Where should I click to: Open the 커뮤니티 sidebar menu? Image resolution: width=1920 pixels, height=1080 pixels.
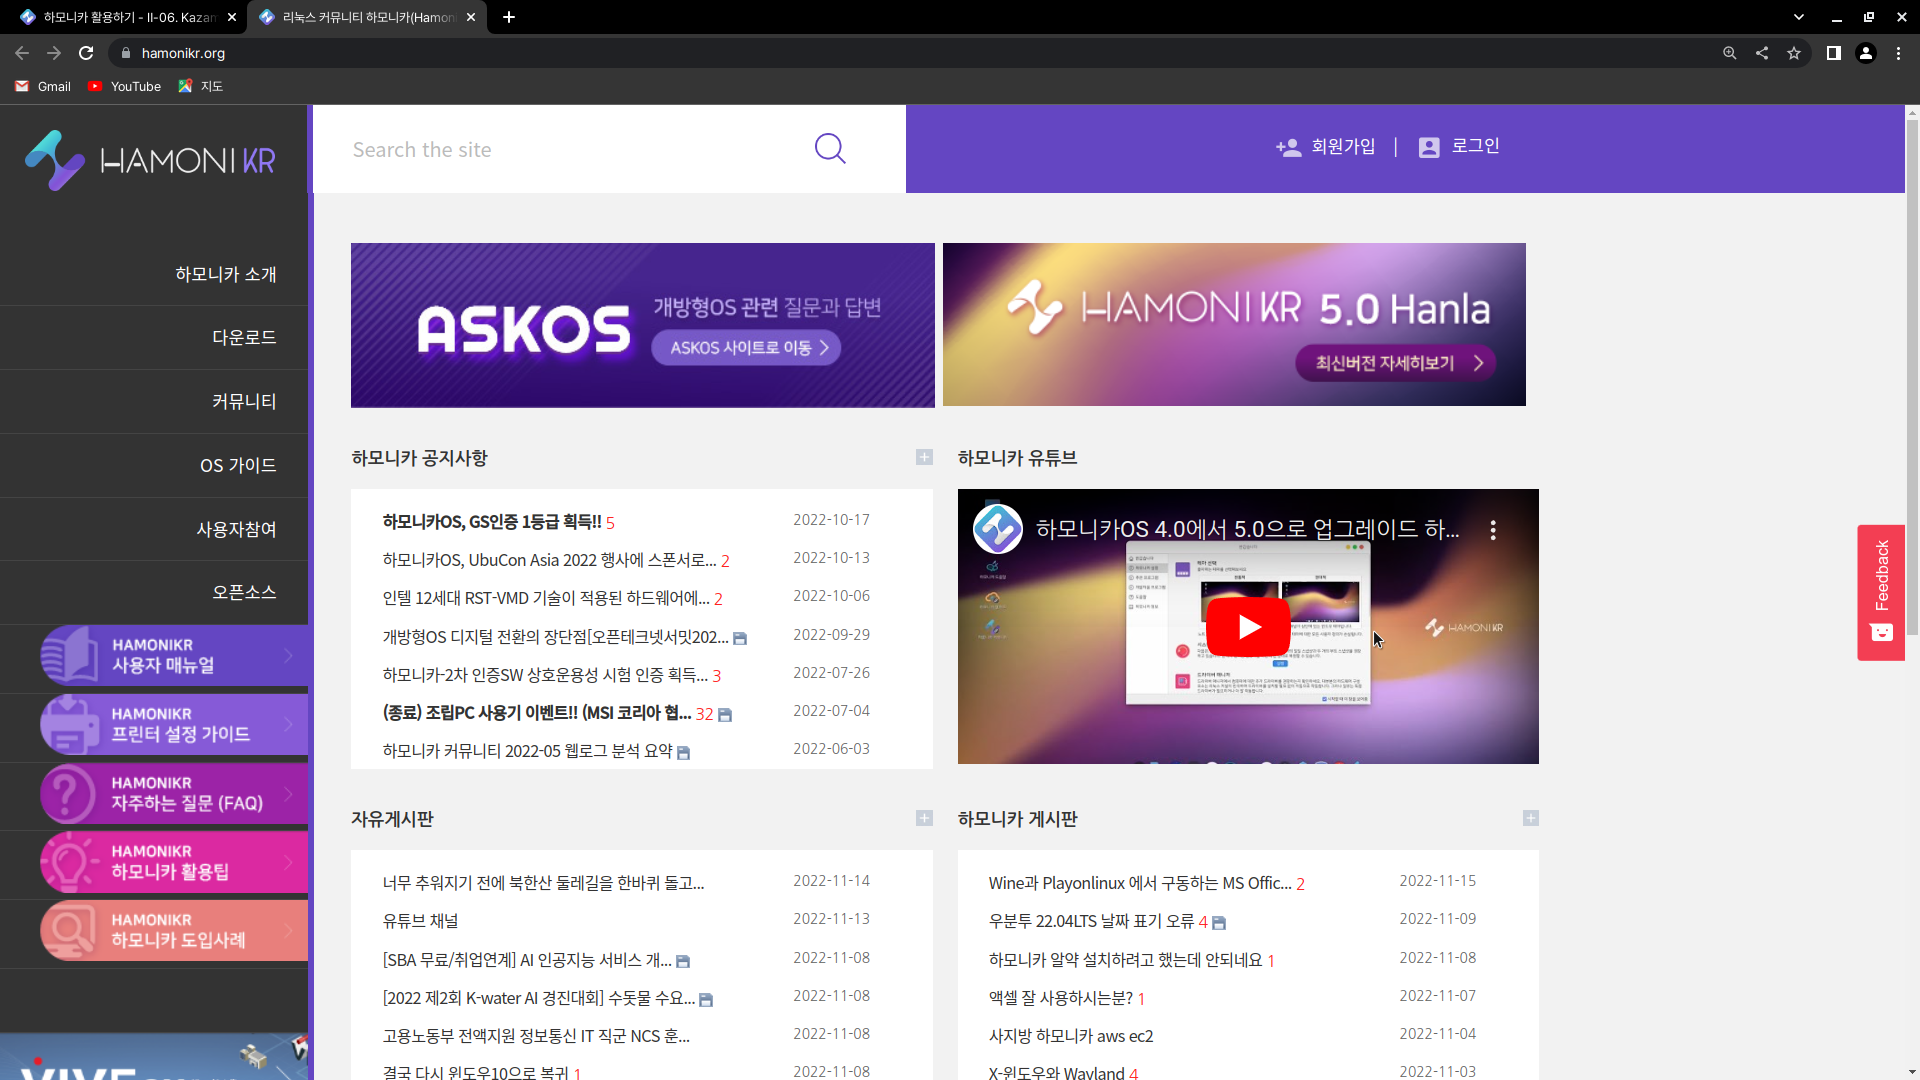click(243, 401)
